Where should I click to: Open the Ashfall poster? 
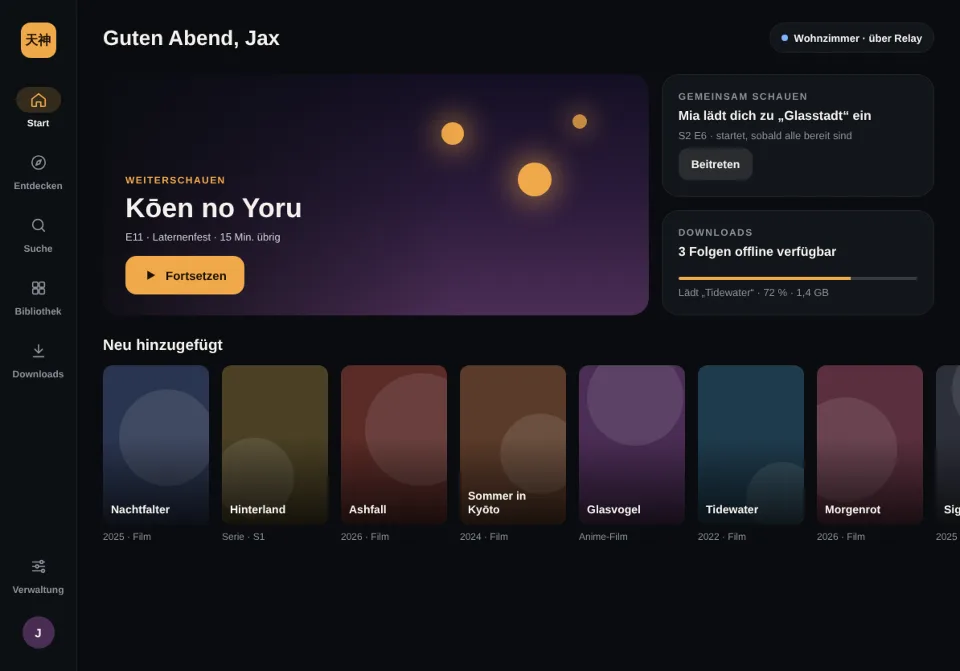coord(394,444)
